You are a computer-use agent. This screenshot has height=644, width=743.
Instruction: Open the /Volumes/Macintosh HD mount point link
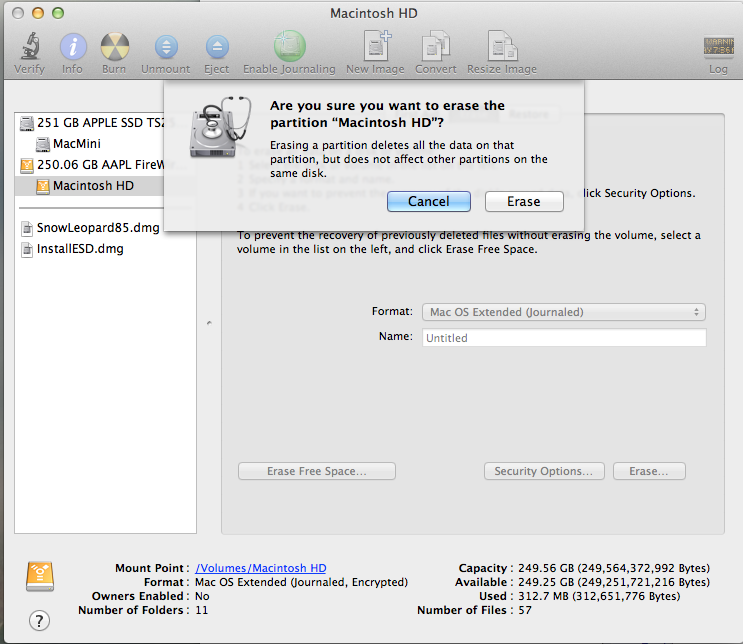pyautogui.click(x=261, y=568)
